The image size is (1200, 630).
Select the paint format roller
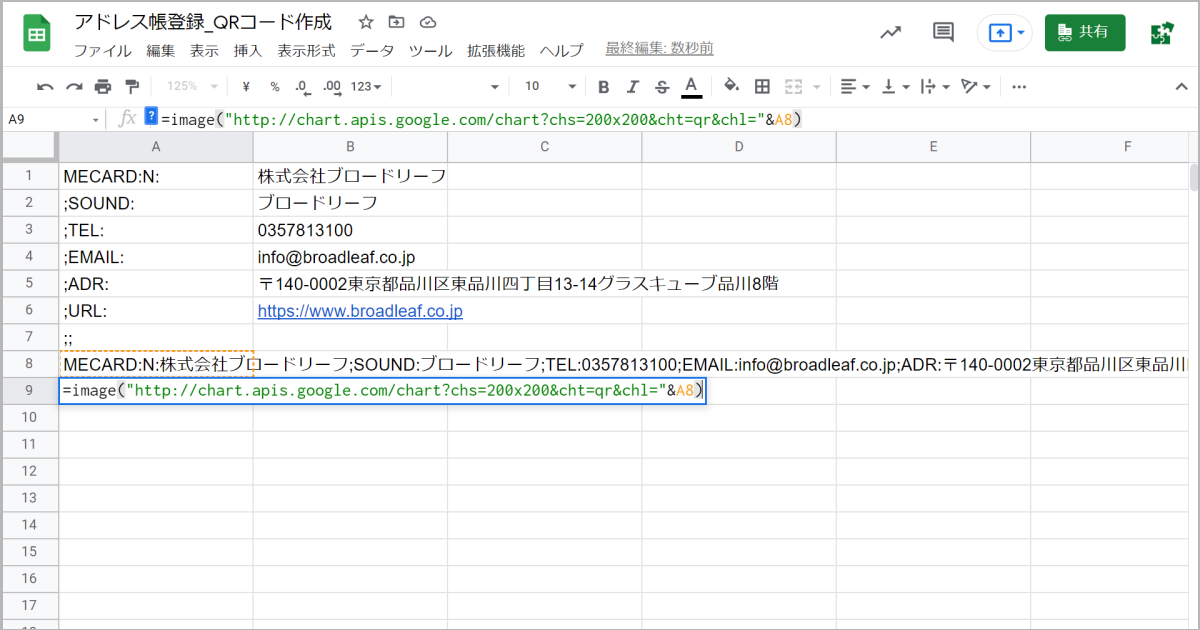(132, 87)
